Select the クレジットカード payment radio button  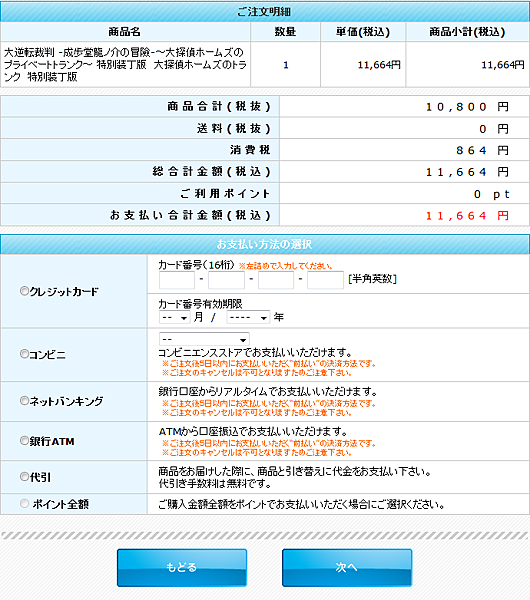point(24,291)
